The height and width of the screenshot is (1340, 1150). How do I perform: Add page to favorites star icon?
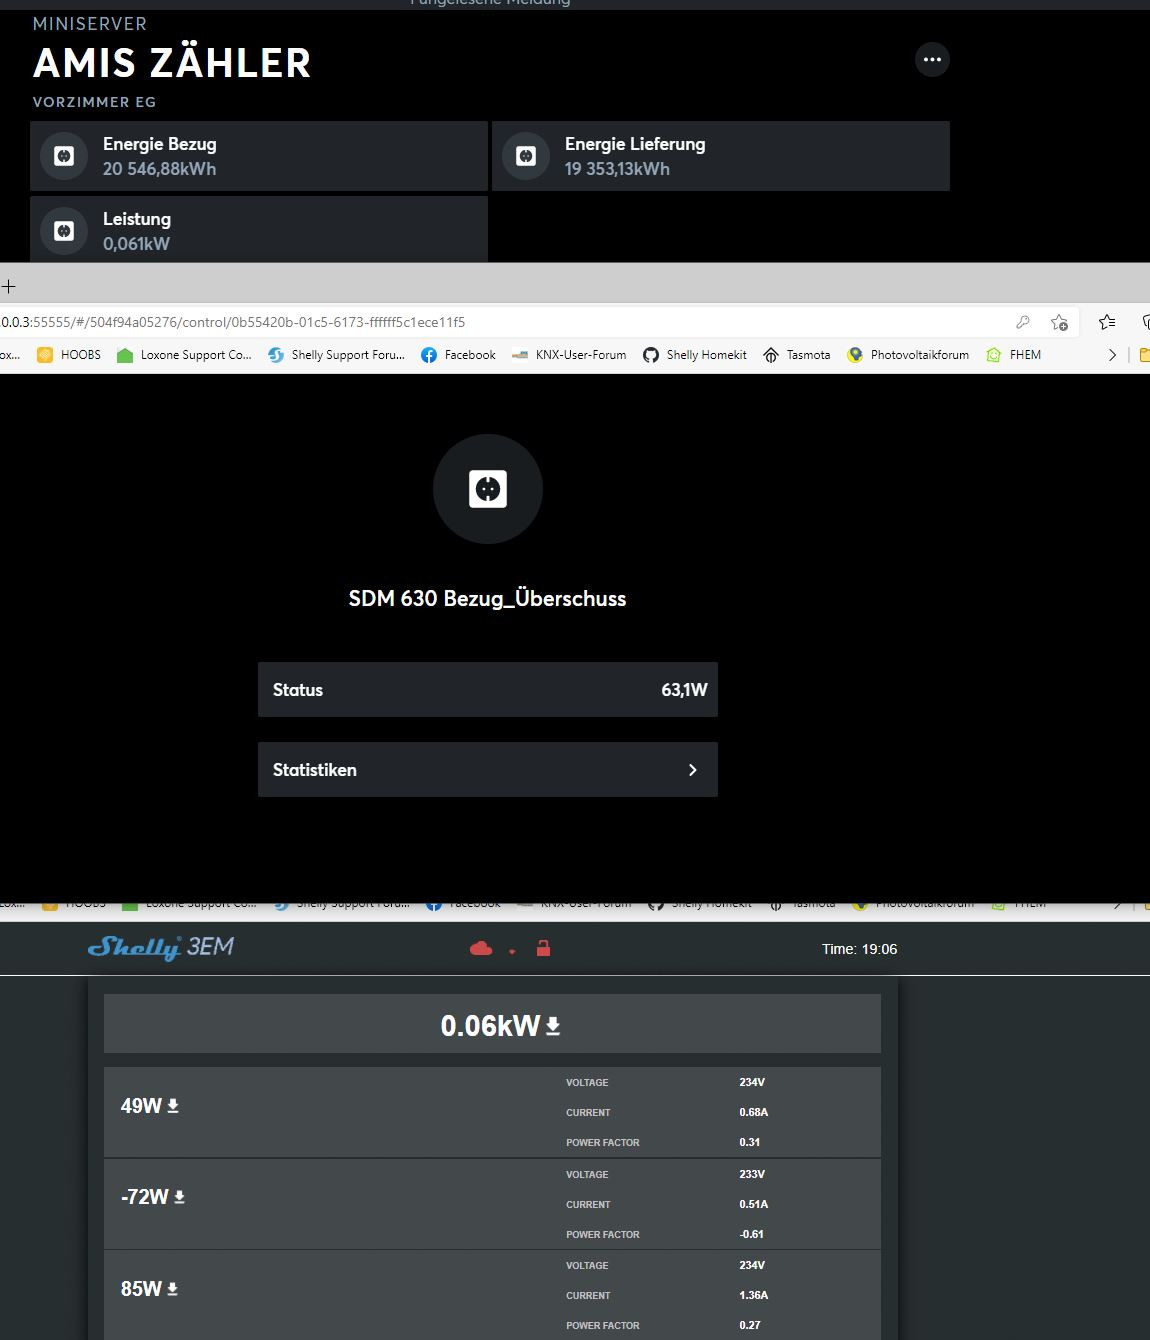coord(1059,322)
